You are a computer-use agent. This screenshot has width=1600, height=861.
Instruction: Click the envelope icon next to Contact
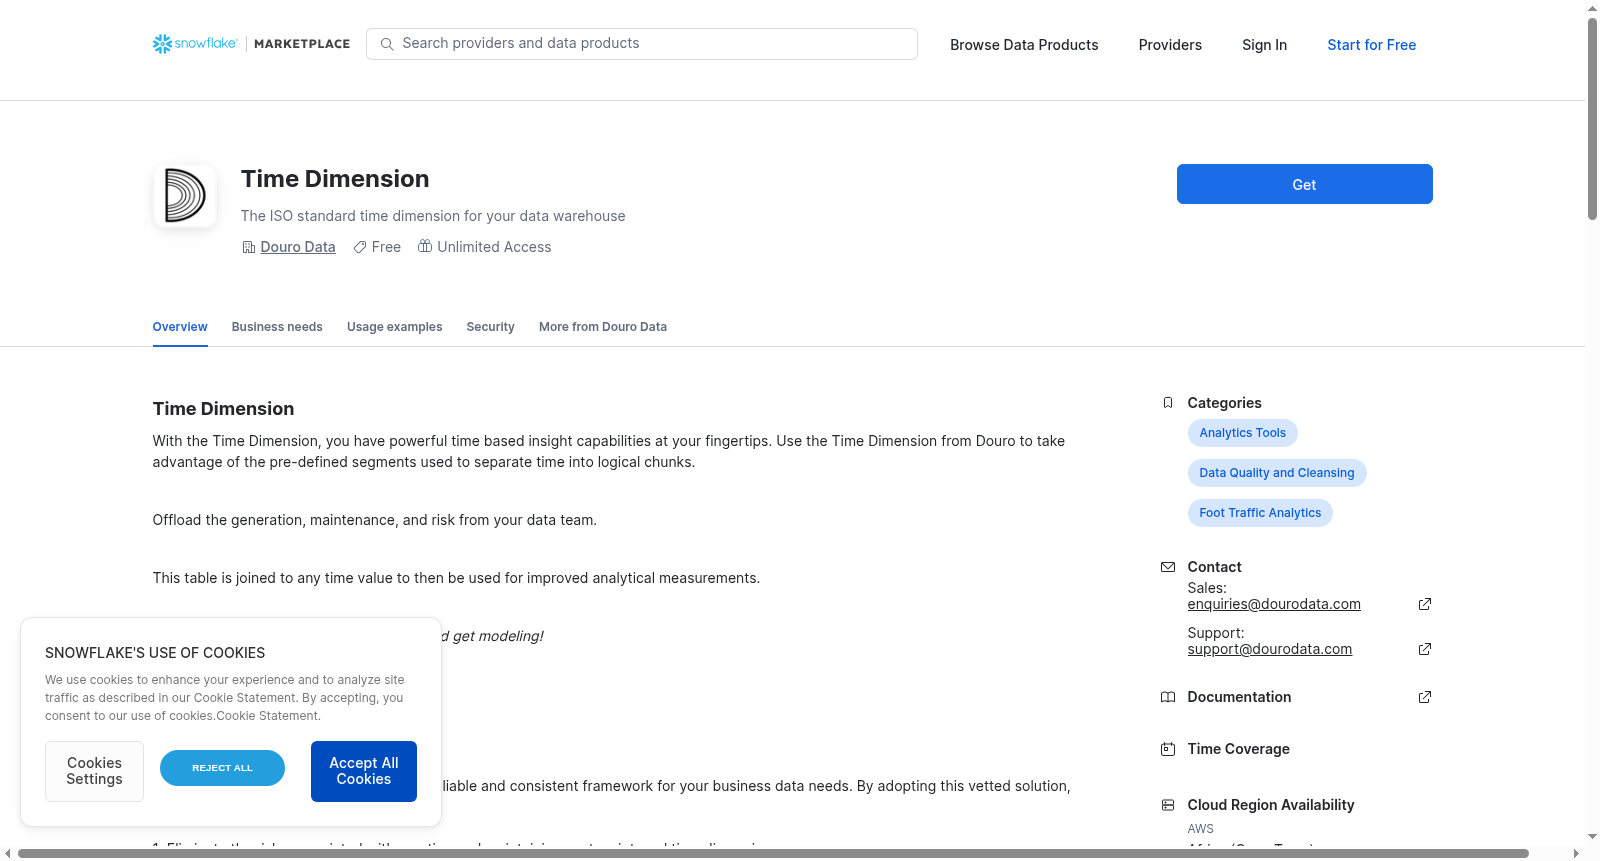coord(1168,567)
